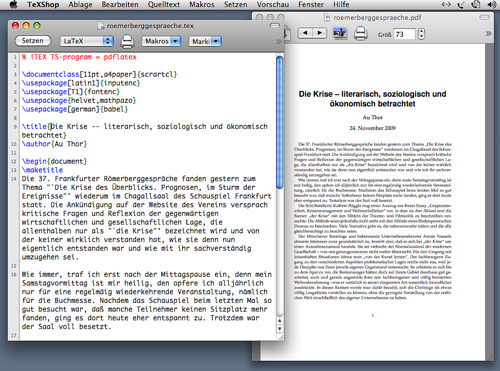Click the picture icon in PDF toolbar
This screenshot has width=500, height=371.
coord(340,33)
